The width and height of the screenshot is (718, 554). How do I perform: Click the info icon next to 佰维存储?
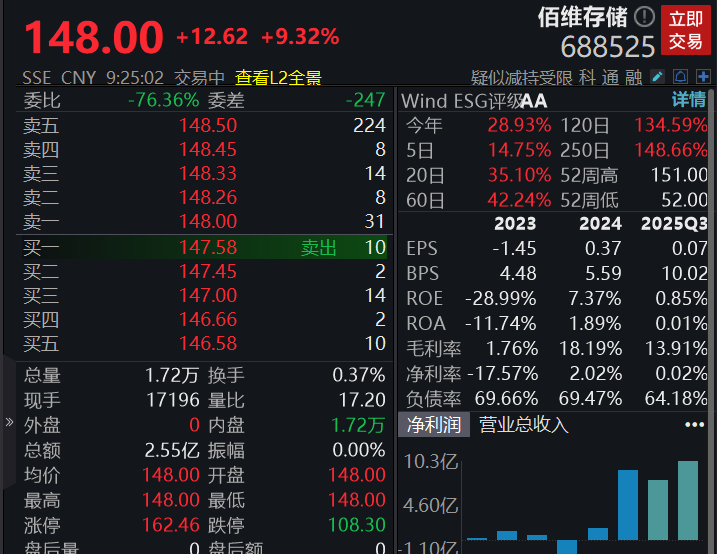644,17
